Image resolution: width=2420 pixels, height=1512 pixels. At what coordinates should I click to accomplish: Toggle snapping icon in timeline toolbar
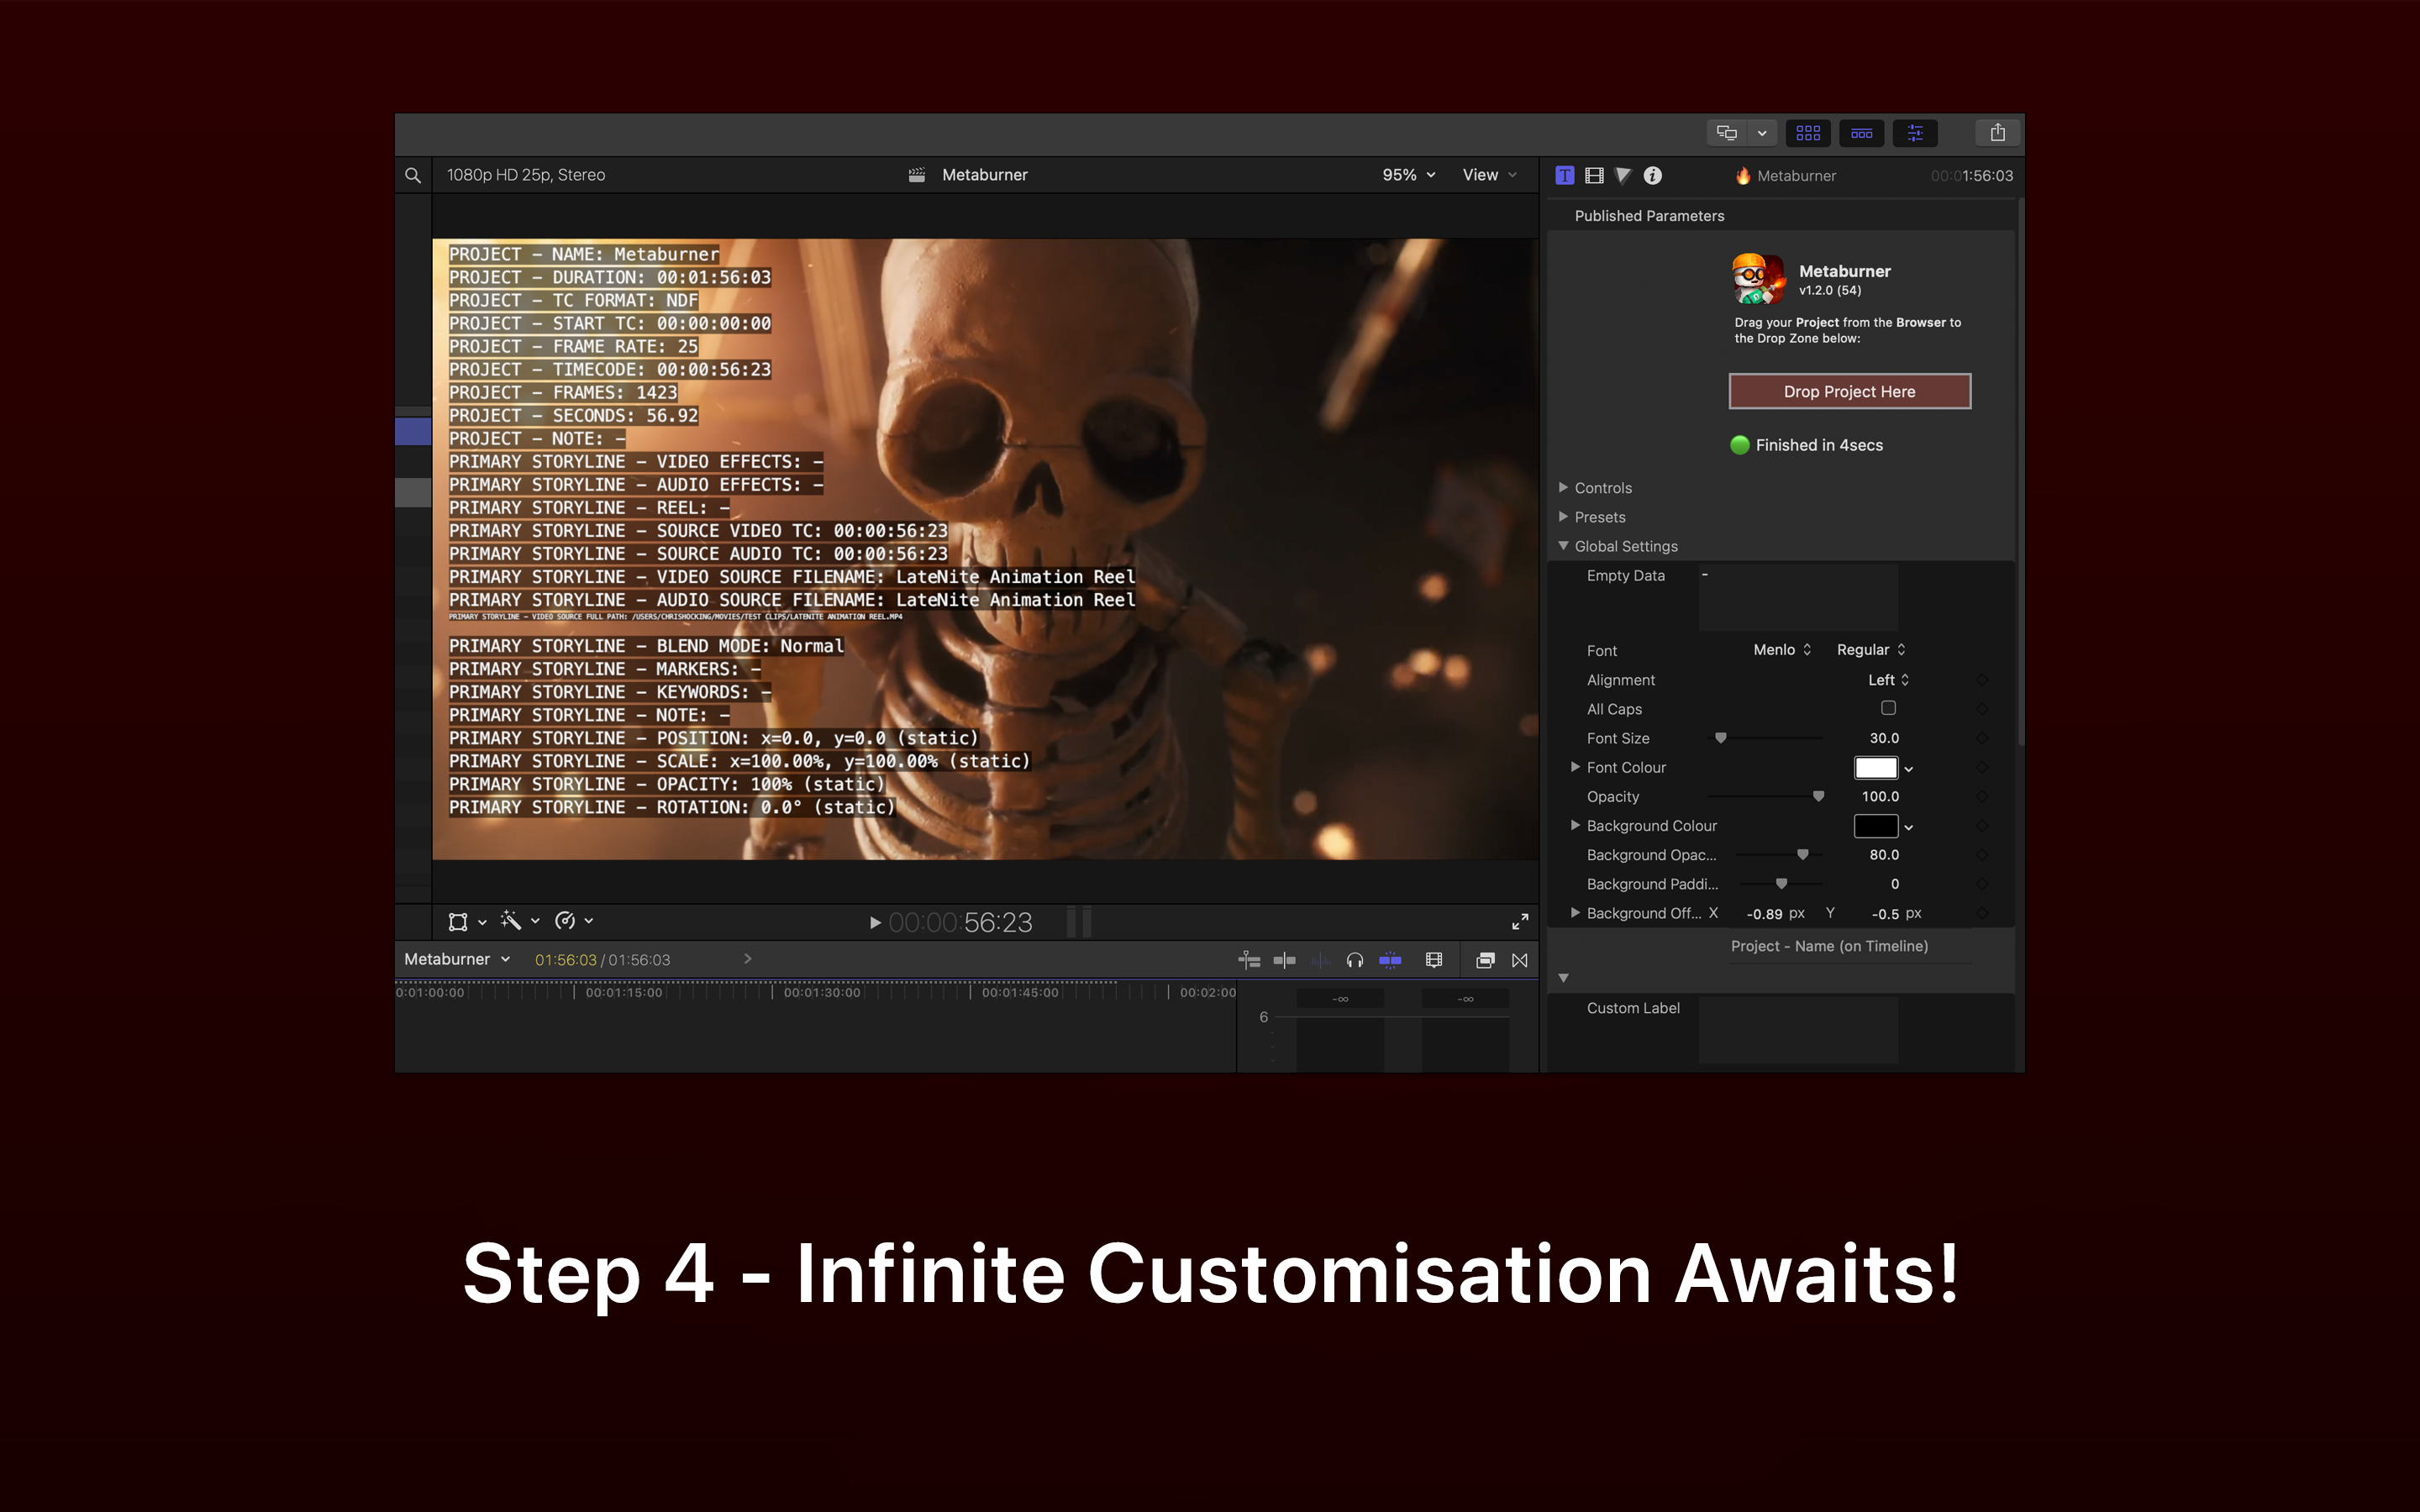click(1390, 960)
